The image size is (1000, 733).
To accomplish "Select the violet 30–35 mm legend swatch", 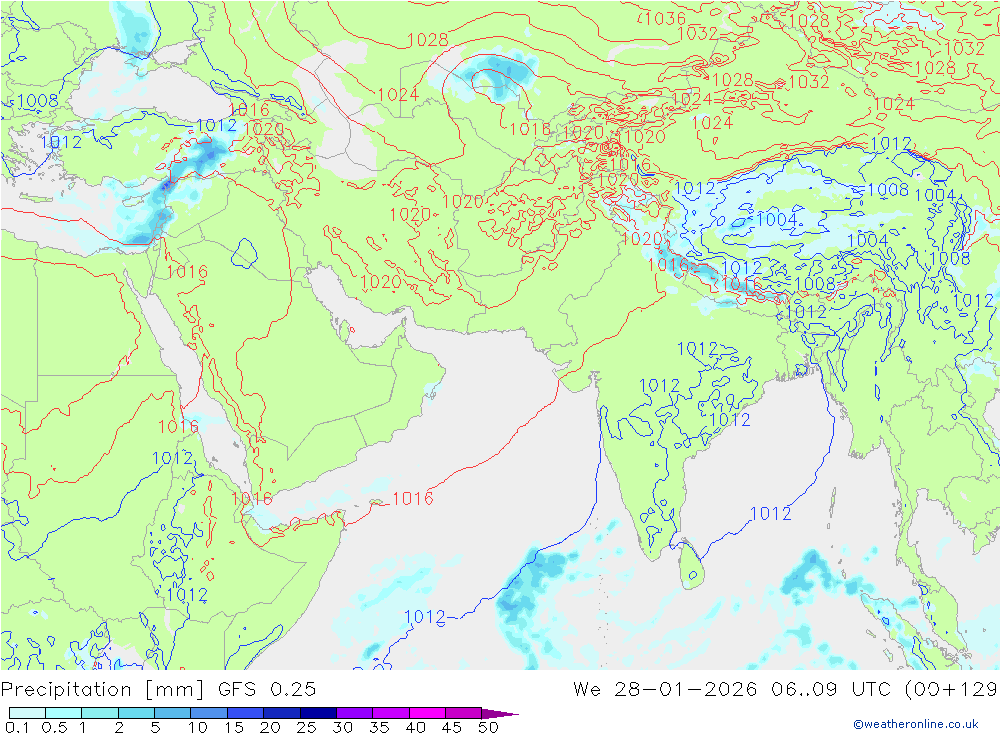I will coord(355,713).
